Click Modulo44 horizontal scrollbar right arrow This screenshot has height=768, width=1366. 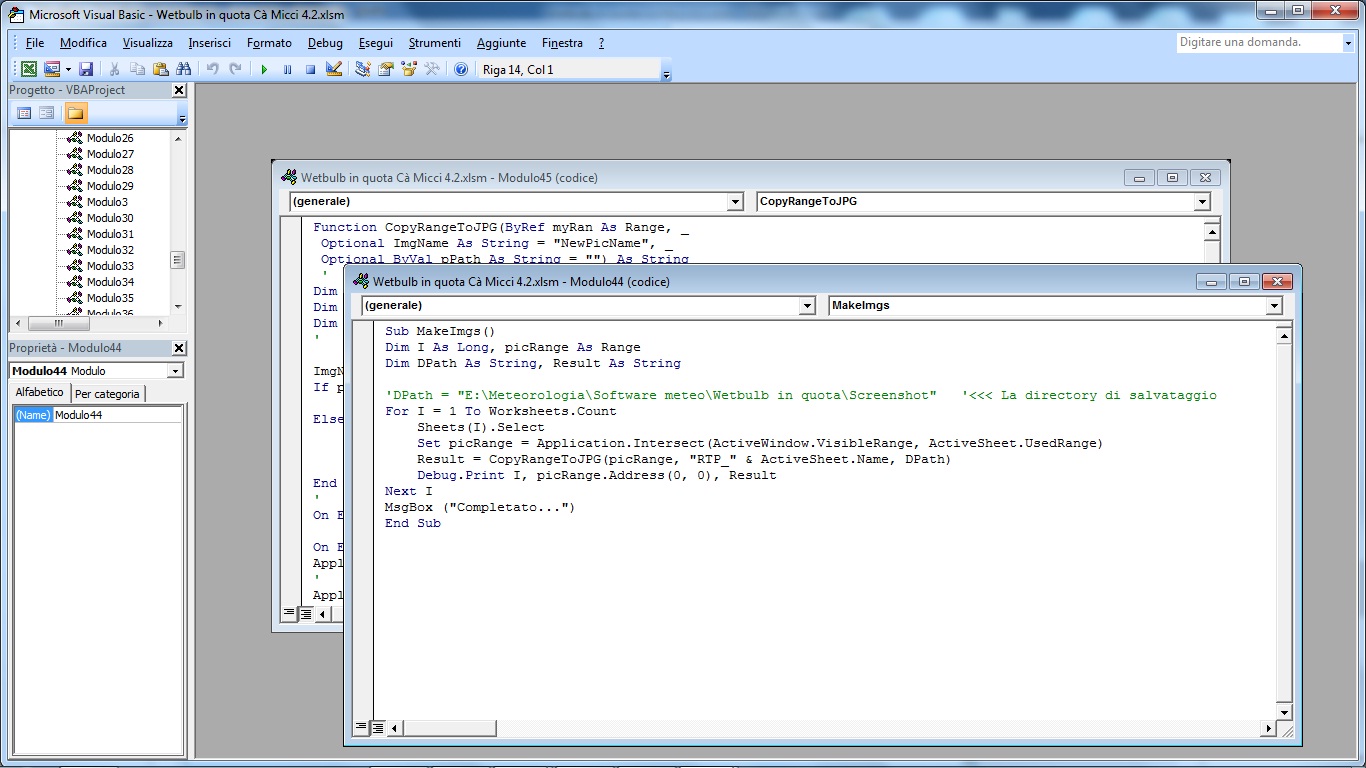1269,728
